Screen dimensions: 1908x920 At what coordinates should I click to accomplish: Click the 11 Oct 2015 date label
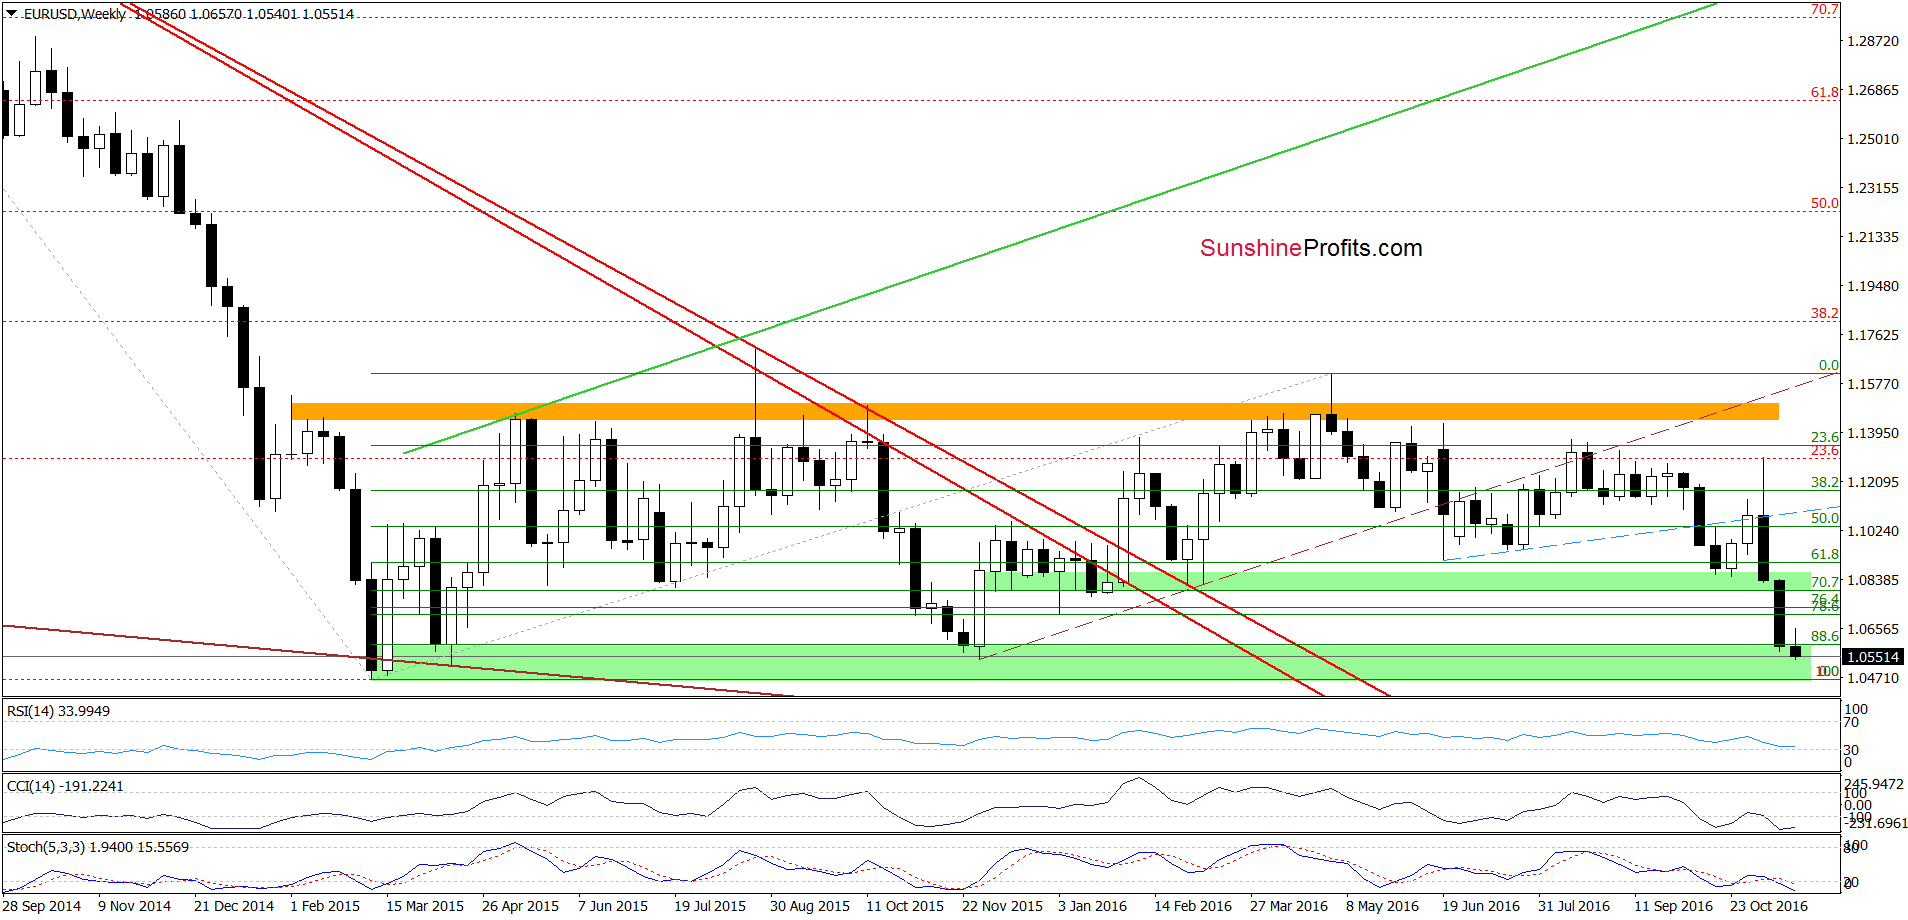905,906
